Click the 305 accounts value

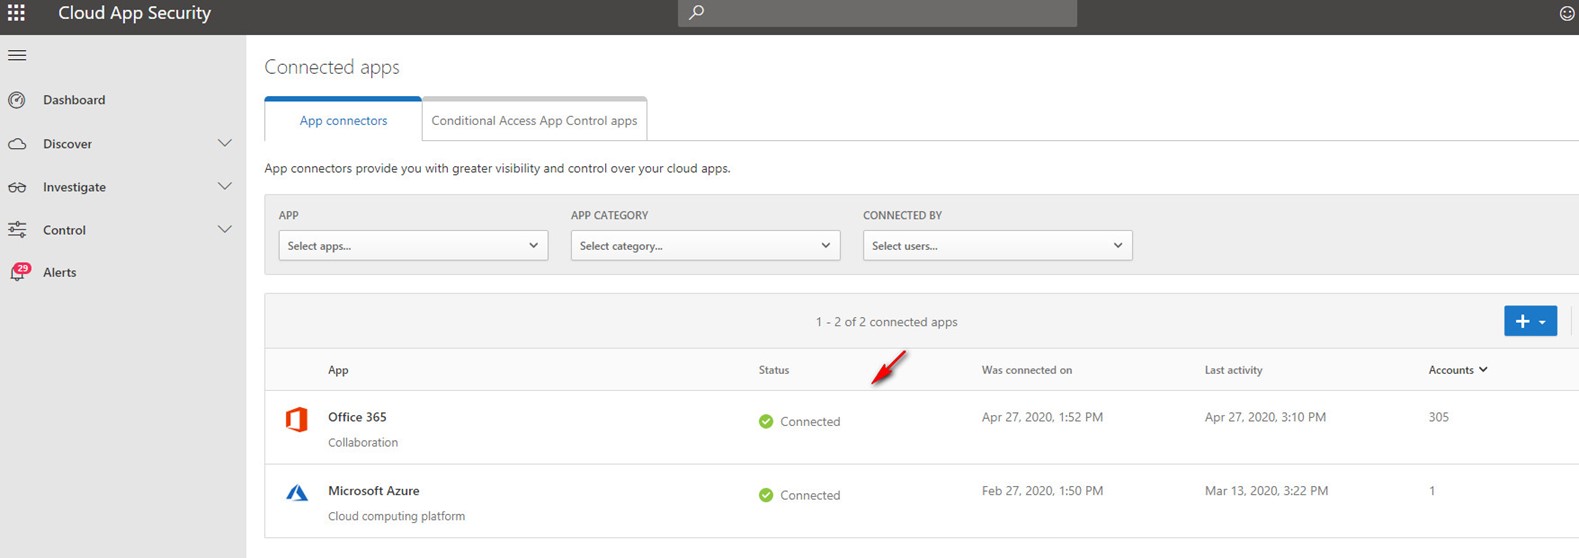(x=1438, y=417)
